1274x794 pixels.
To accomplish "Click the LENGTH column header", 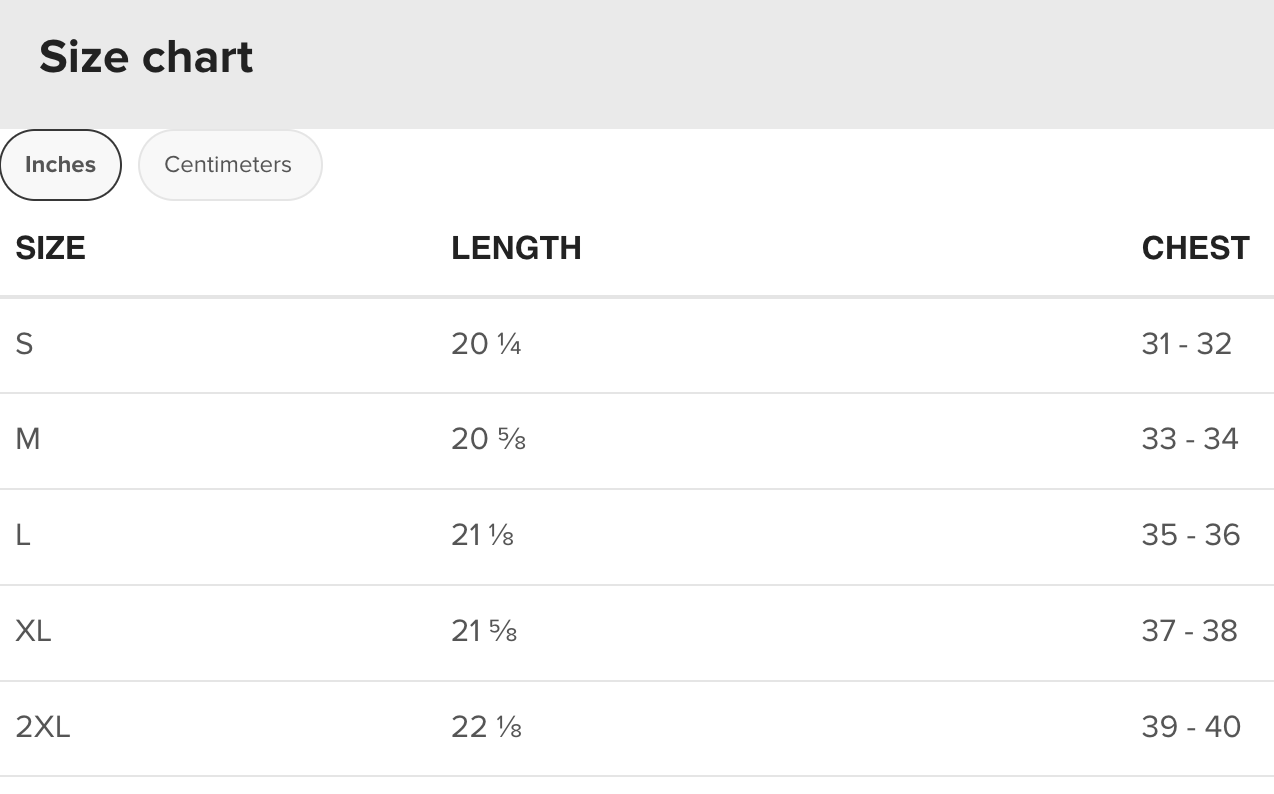I will pos(516,248).
